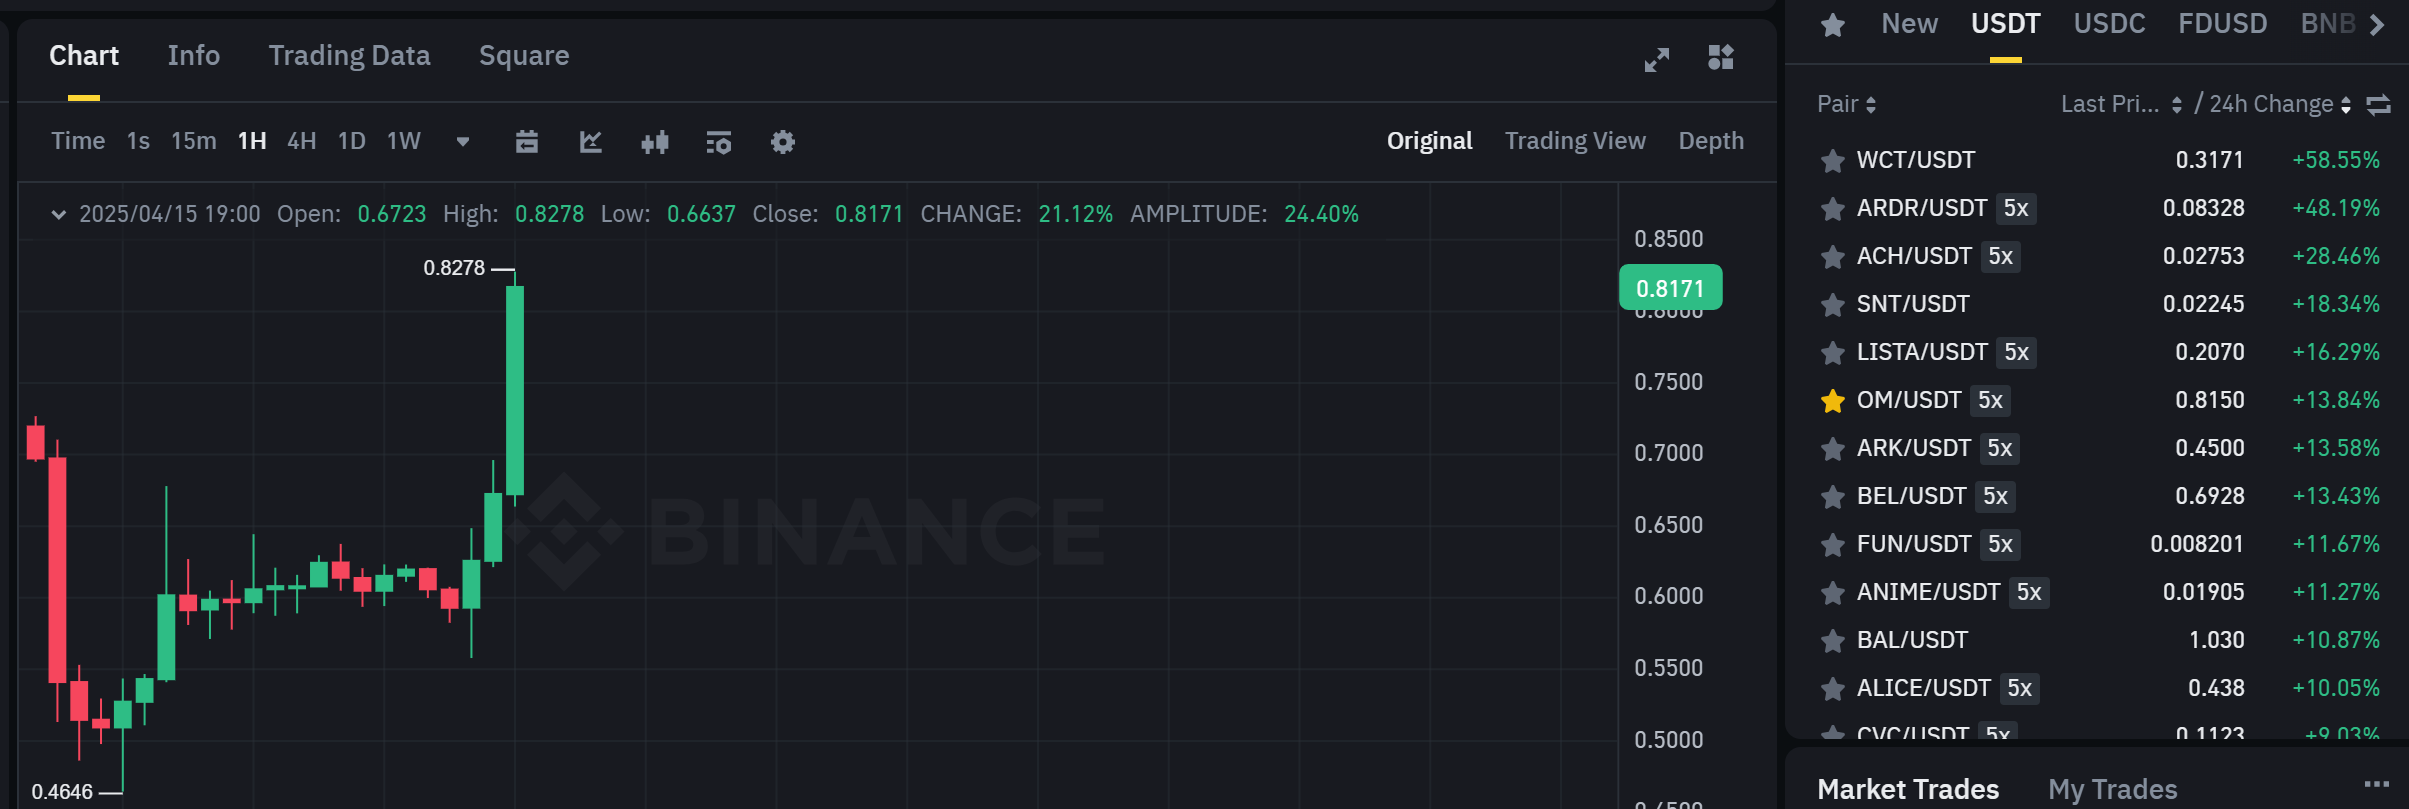Favorite the ACH/USDT pair star

click(x=1833, y=256)
